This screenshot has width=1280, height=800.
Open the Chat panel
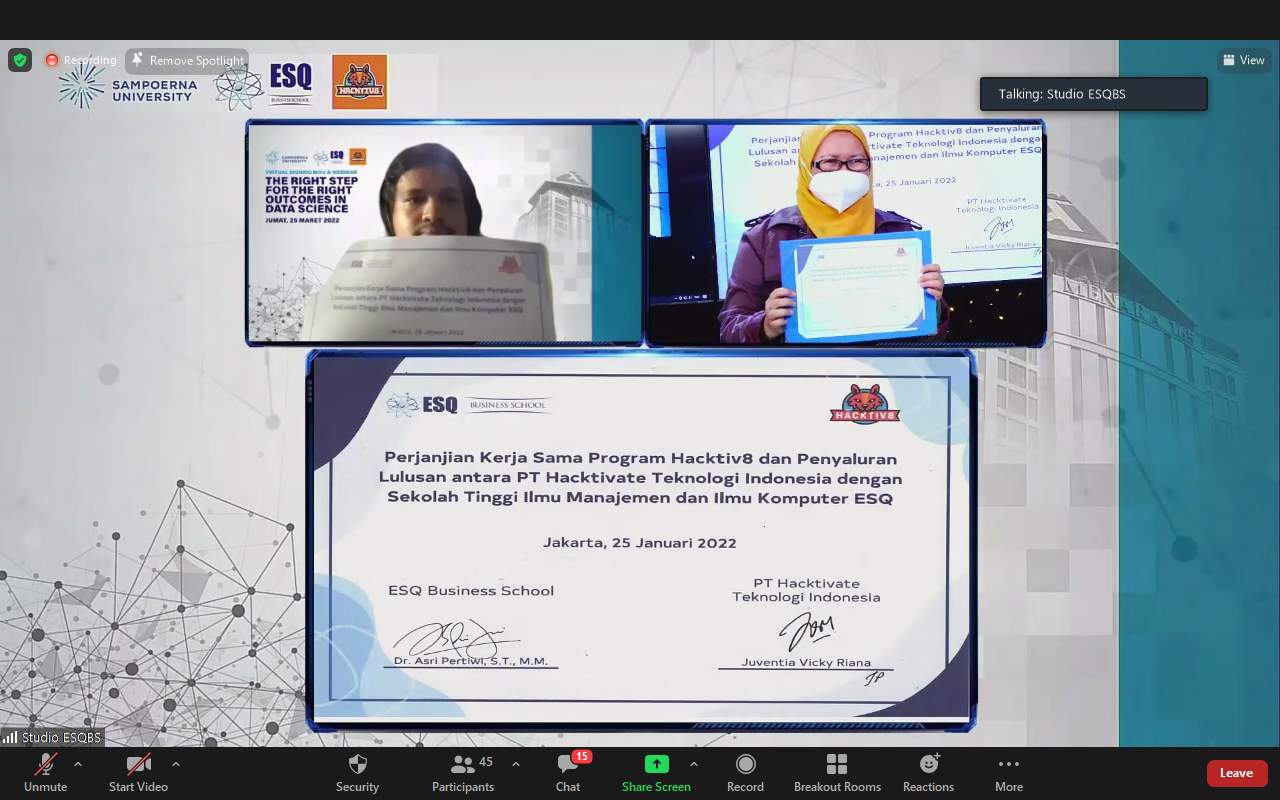point(568,772)
